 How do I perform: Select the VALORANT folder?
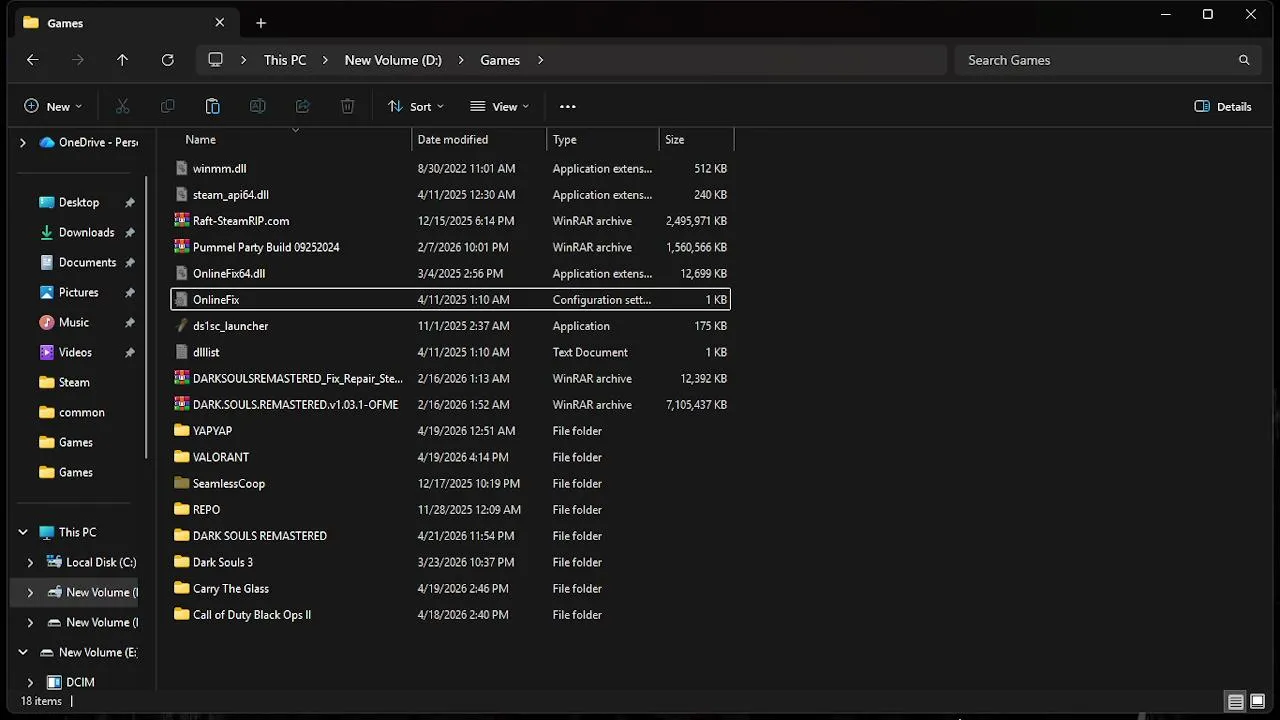point(450,457)
